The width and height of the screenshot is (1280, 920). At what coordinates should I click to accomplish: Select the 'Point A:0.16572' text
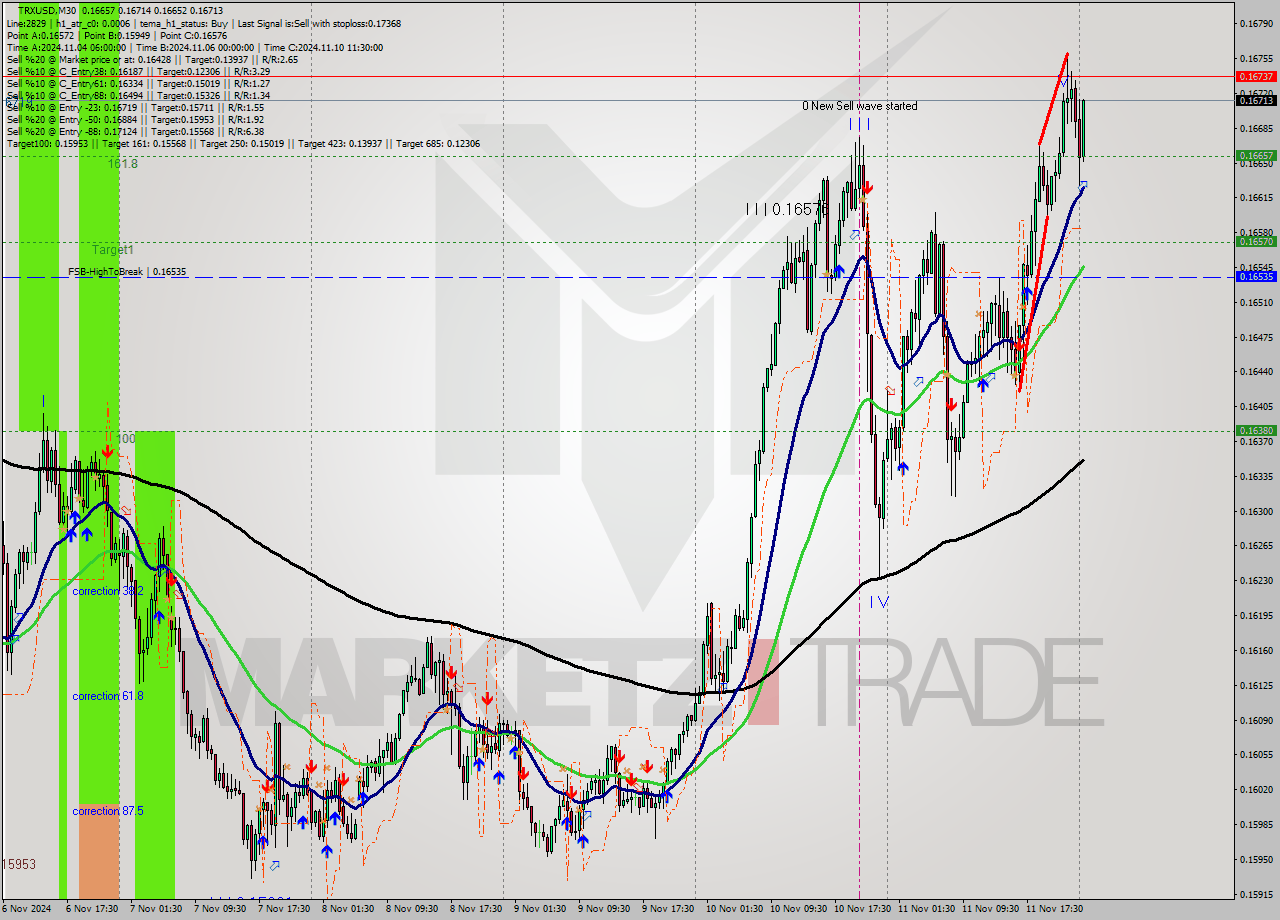click(40, 35)
